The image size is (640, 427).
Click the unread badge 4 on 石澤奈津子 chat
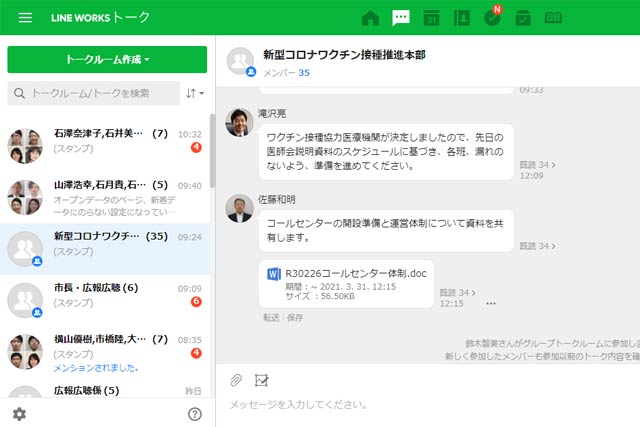tap(196, 147)
